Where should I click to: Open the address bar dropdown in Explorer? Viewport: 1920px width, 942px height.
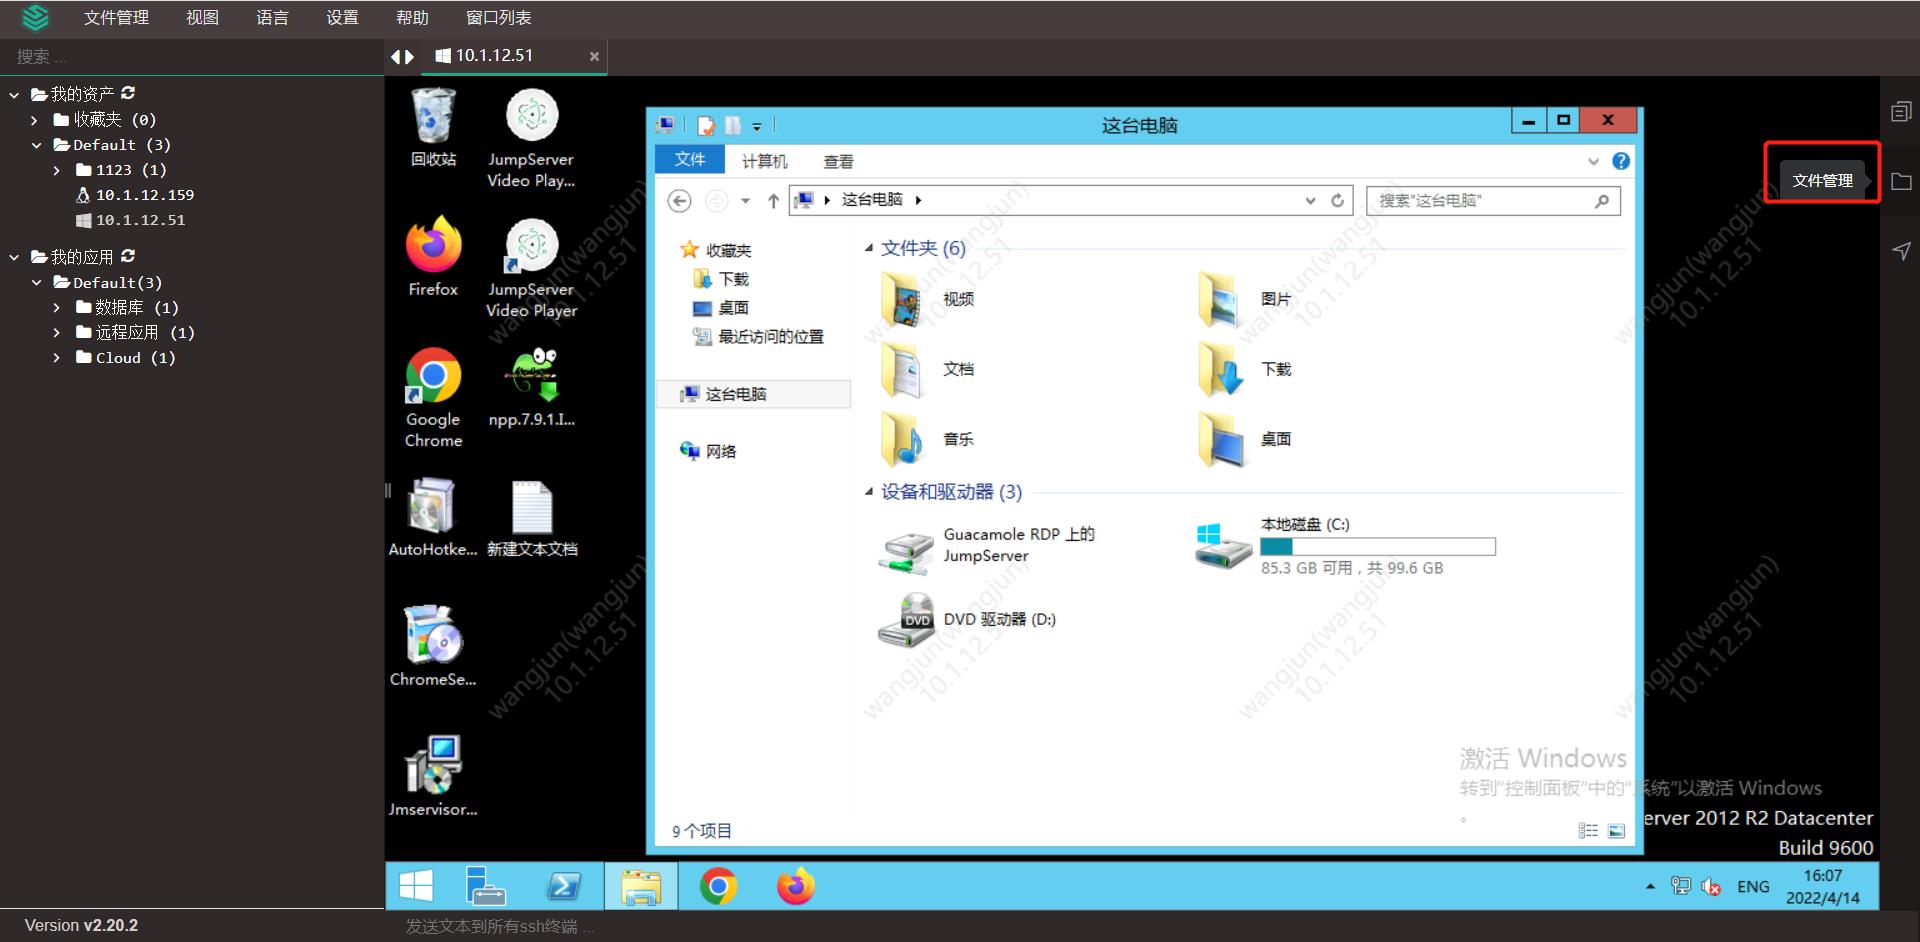click(1310, 200)
